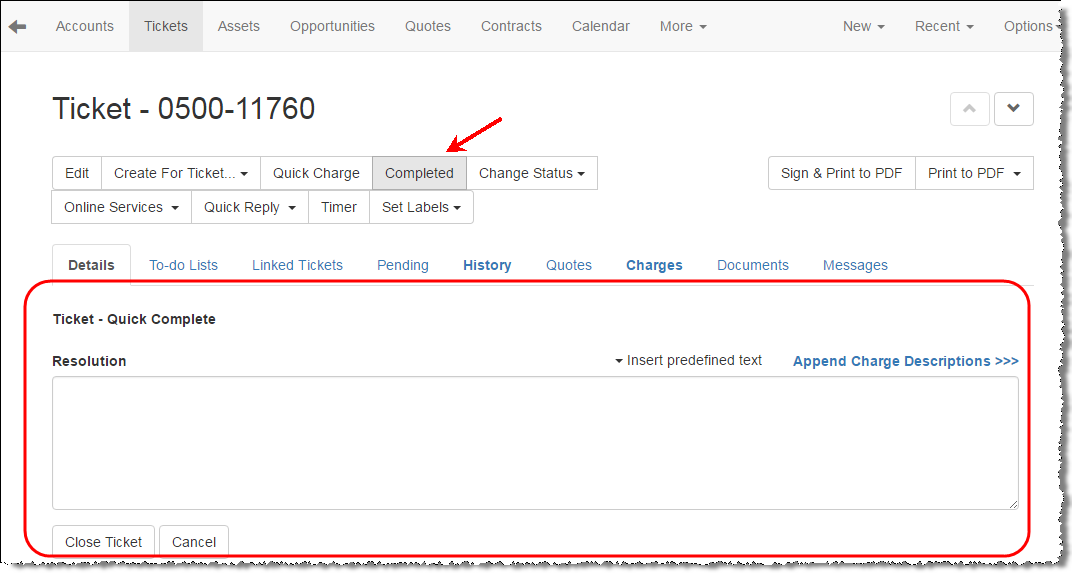Open Insert predefined text dropdown

point(688,361)
